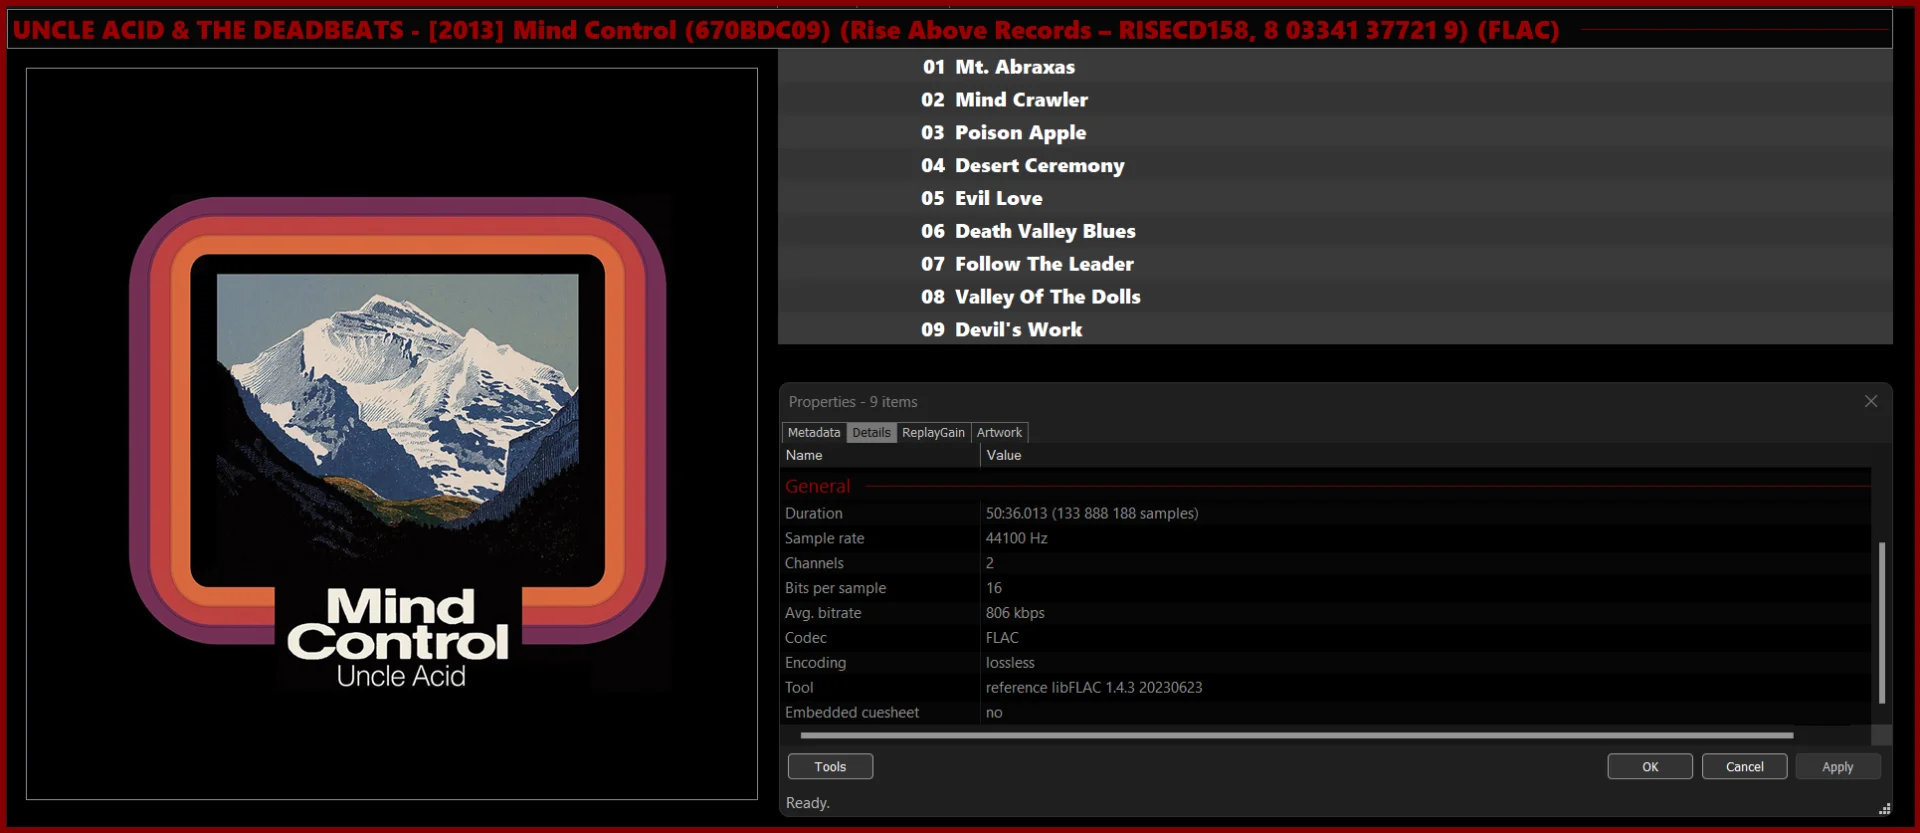
Task: Click the Tools button
Action: point(830,766)
